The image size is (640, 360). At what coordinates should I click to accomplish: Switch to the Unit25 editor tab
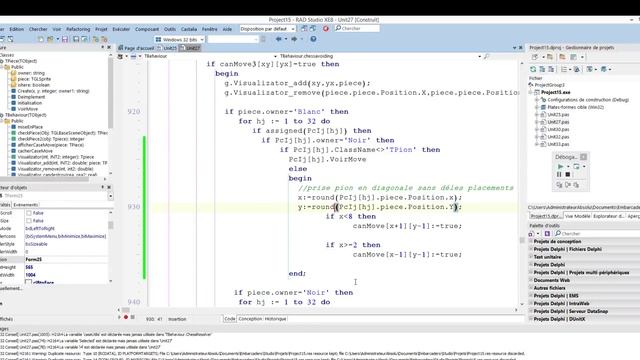point(167,48)
